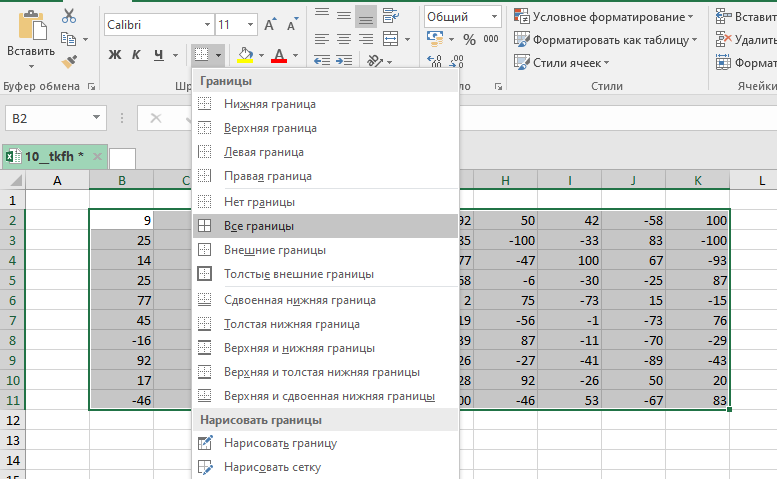This screenshot has width=777, height=479.
Task: Click the column H header
Action: click(505, 180)
